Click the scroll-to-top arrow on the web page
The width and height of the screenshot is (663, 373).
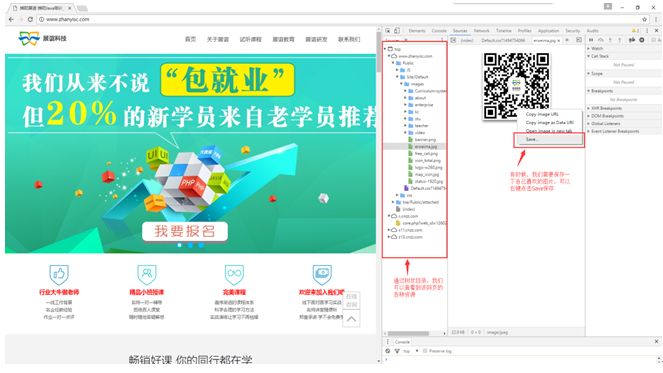click(351, 319)
